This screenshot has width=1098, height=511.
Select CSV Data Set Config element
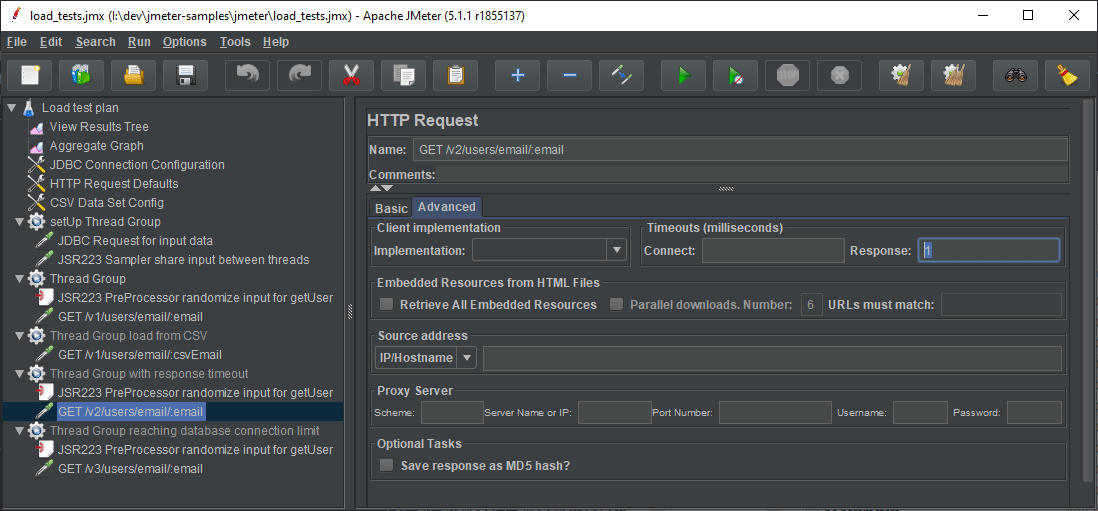point(106,202)
